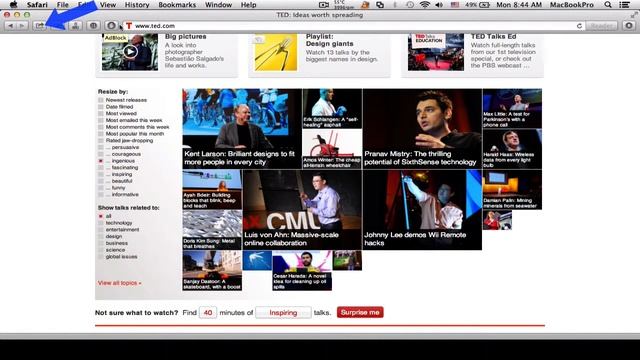Screen dimensions: 640x360
Task: Open Spotlight search magnifier
Action: click(x=608, y=5)
